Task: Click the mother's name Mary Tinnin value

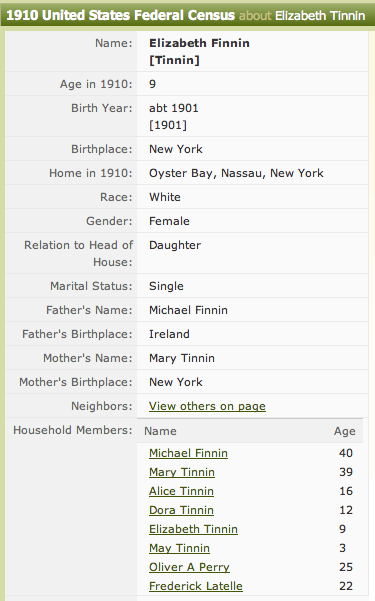Action: point(182,358)
